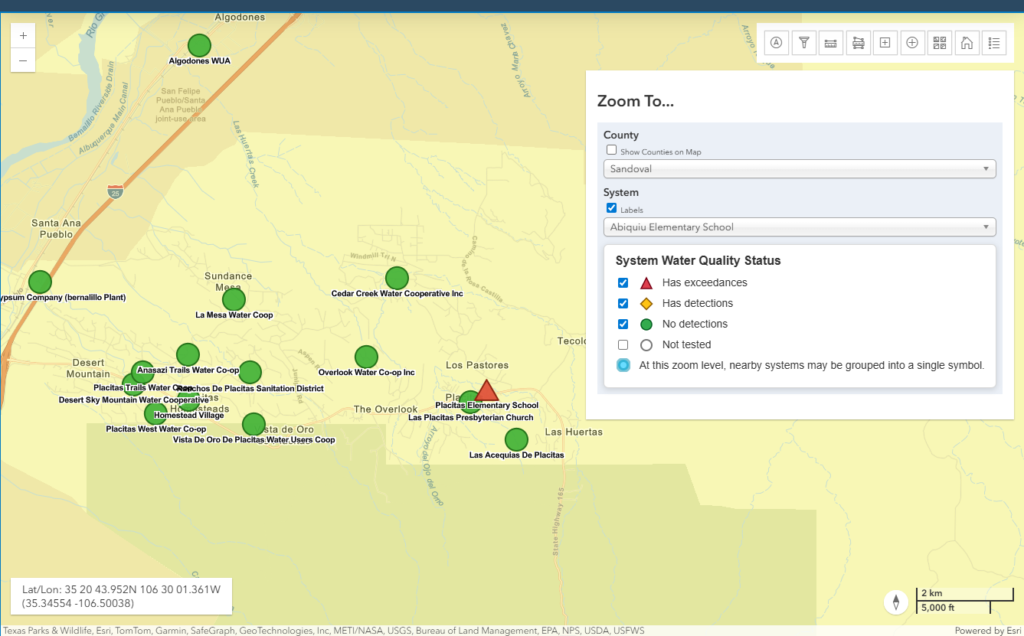Zoom in on the map
The image size is (1024, 636).
pyautogui.click(x=23, y=34)
